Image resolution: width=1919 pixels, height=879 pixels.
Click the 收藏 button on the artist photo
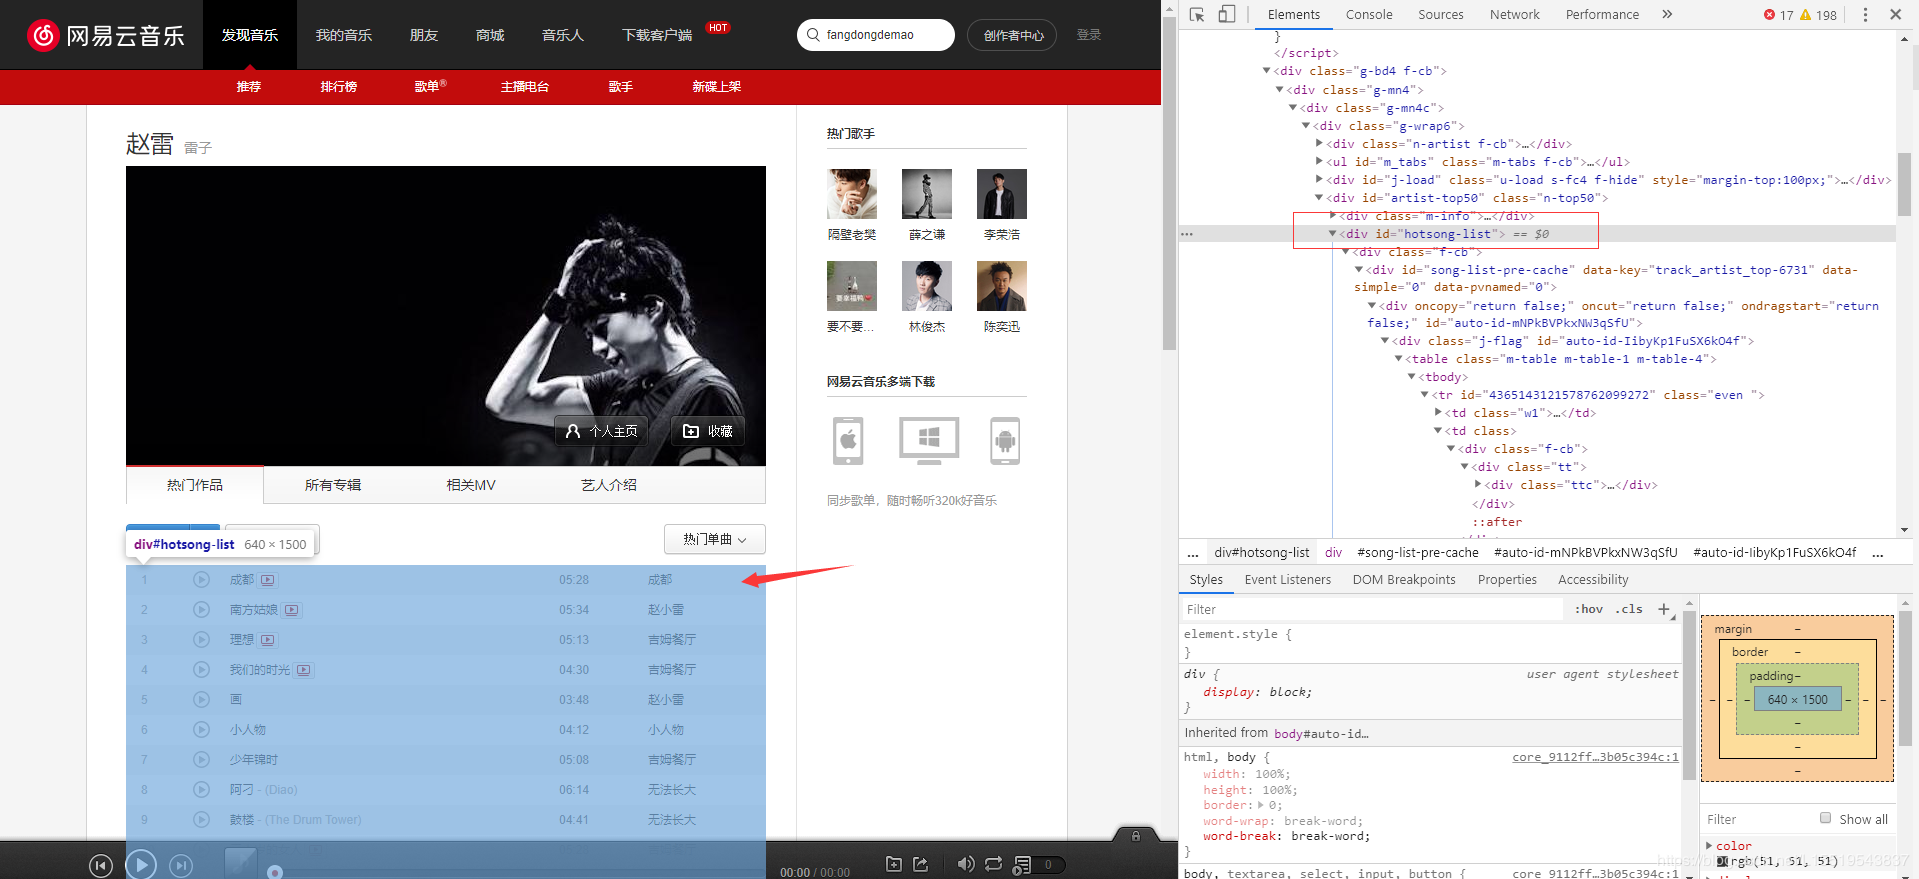click(x=707, y=431)
